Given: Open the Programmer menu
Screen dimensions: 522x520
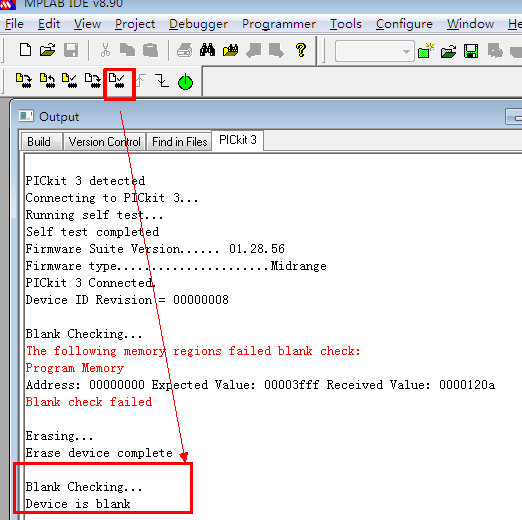Looking at the screenshot, I should [279, 24].
